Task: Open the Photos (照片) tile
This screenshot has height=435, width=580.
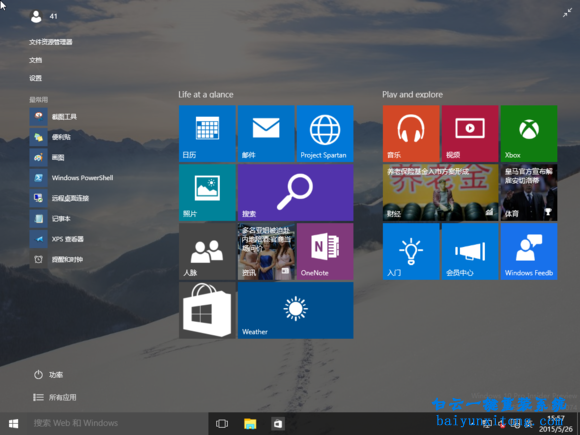Action: pyautogui.click(x=207, y=192)
